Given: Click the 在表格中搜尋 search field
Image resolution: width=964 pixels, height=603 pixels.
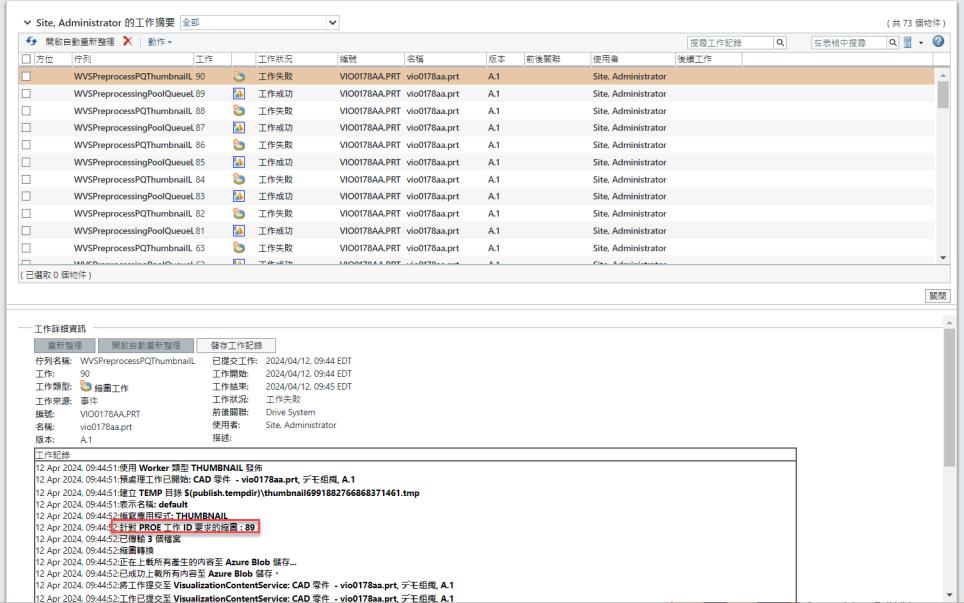Looking at the screenshot, I should 848,42.
